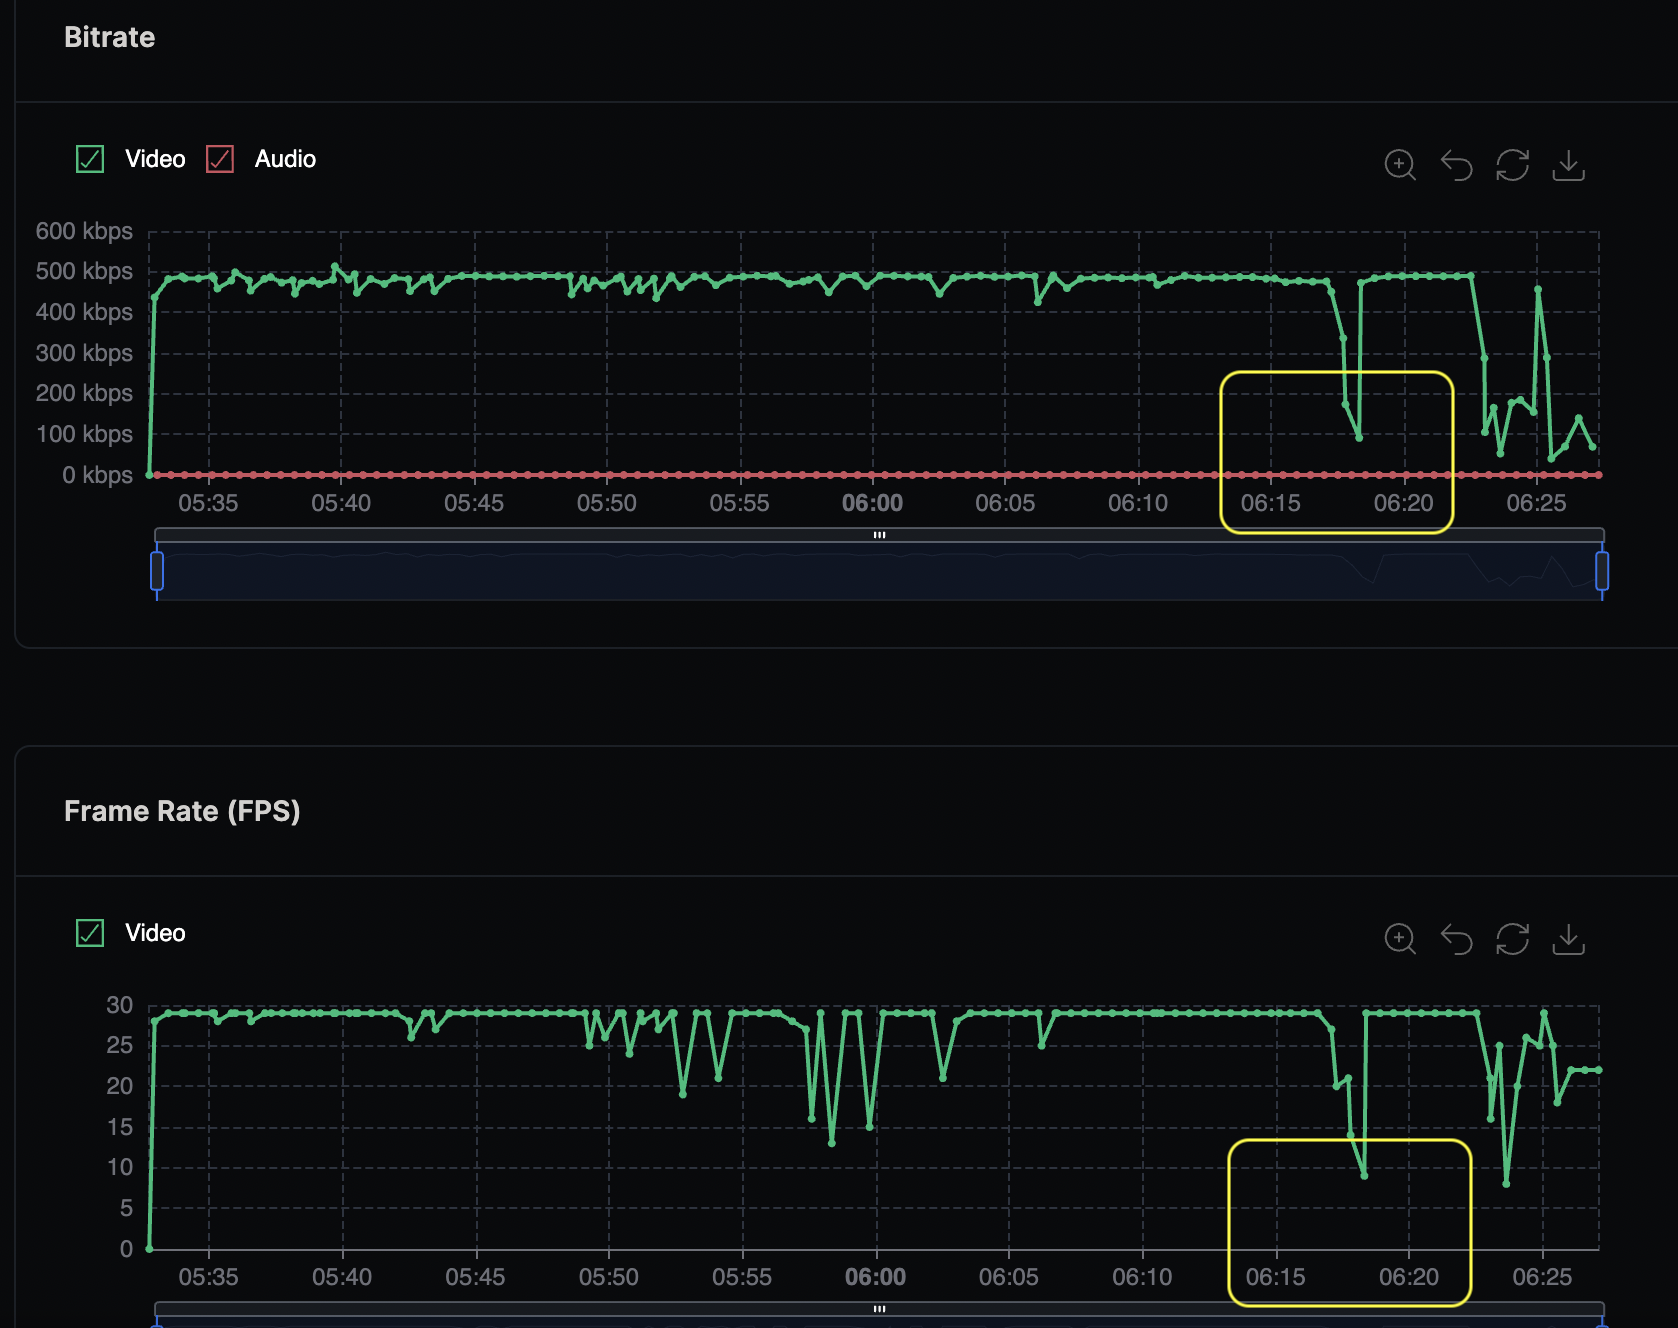Image resolution: width=1678 pixels, height=1328 pixels.
Task: Click the Frame Rate range slider top grip bar
Action: 879,1309
